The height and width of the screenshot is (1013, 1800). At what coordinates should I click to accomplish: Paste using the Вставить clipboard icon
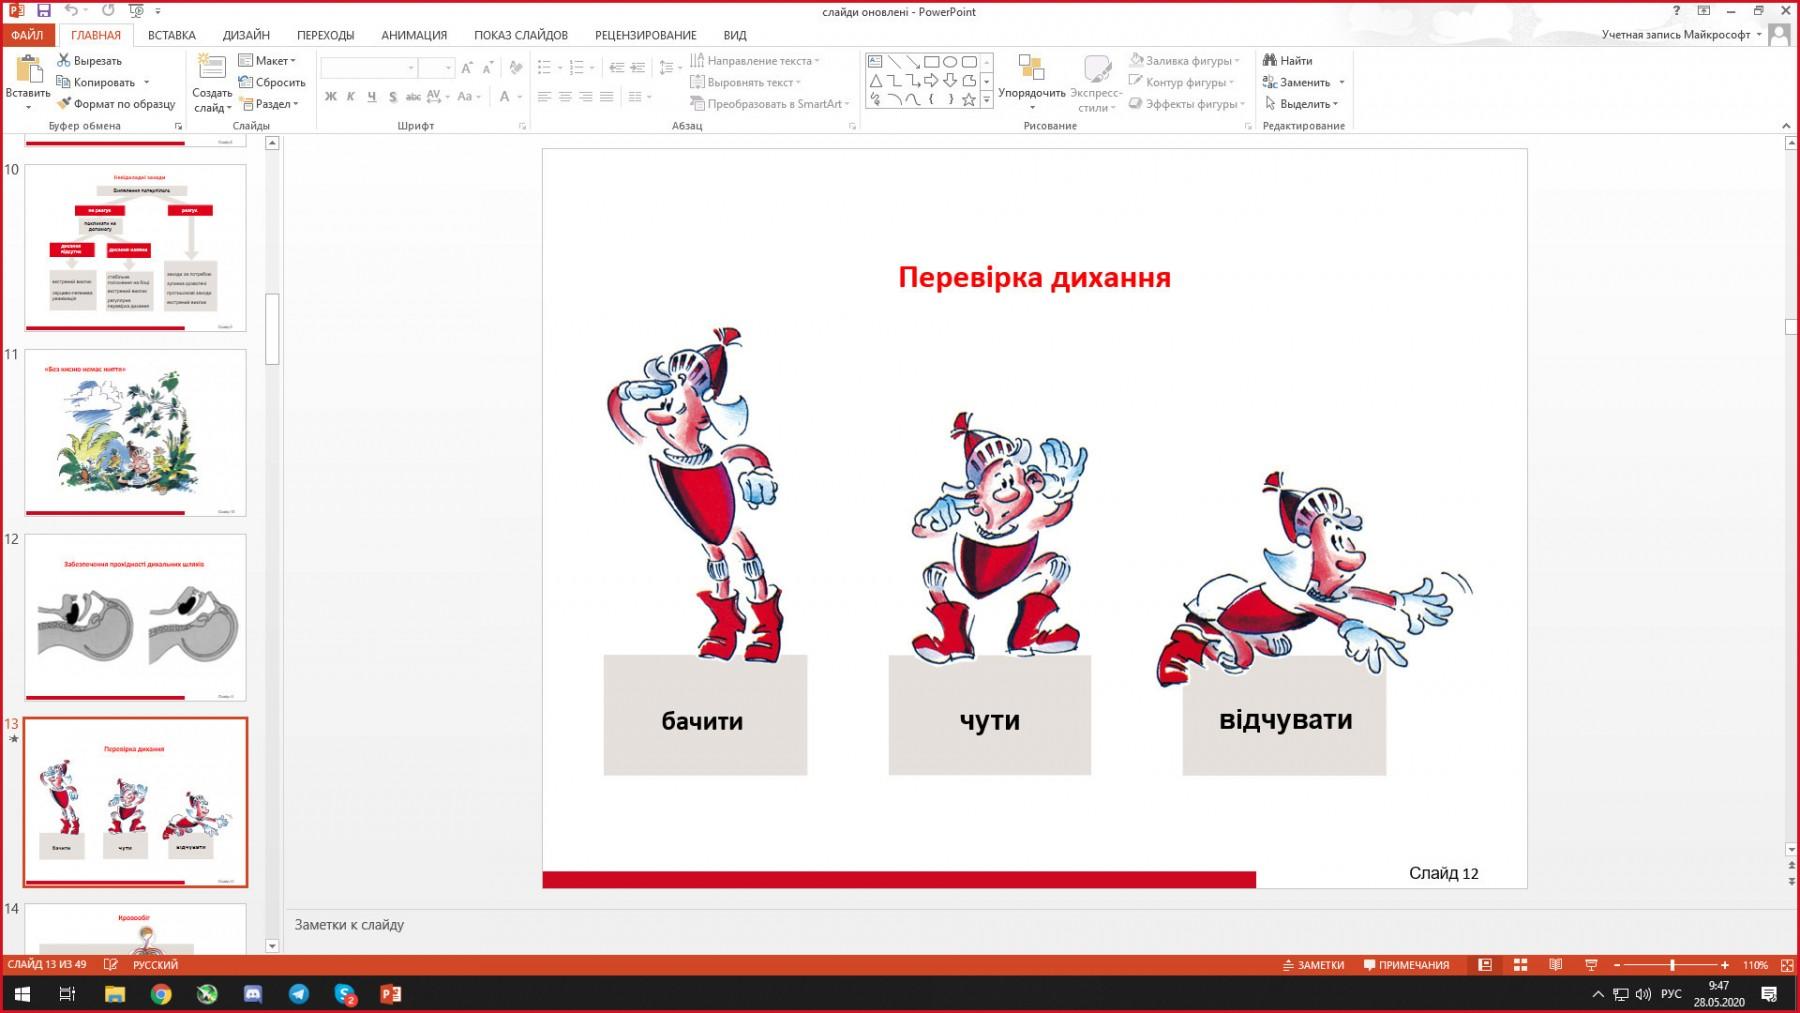(x=28, y=70)
